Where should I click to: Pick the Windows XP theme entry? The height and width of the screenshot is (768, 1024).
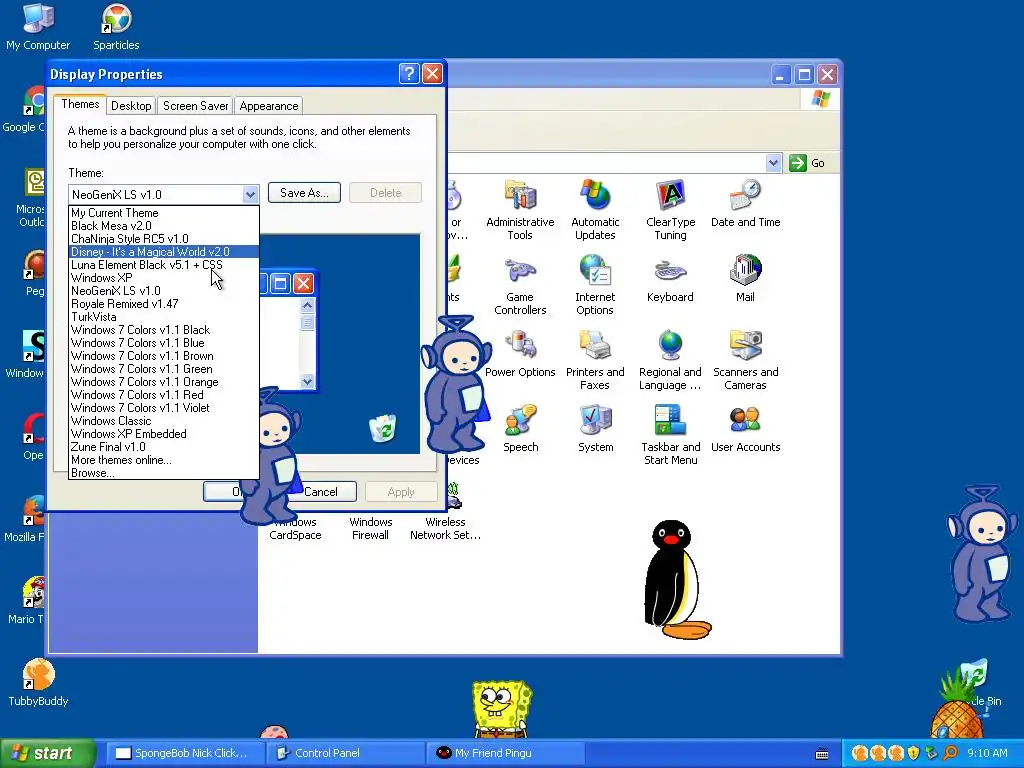[163, 278]
